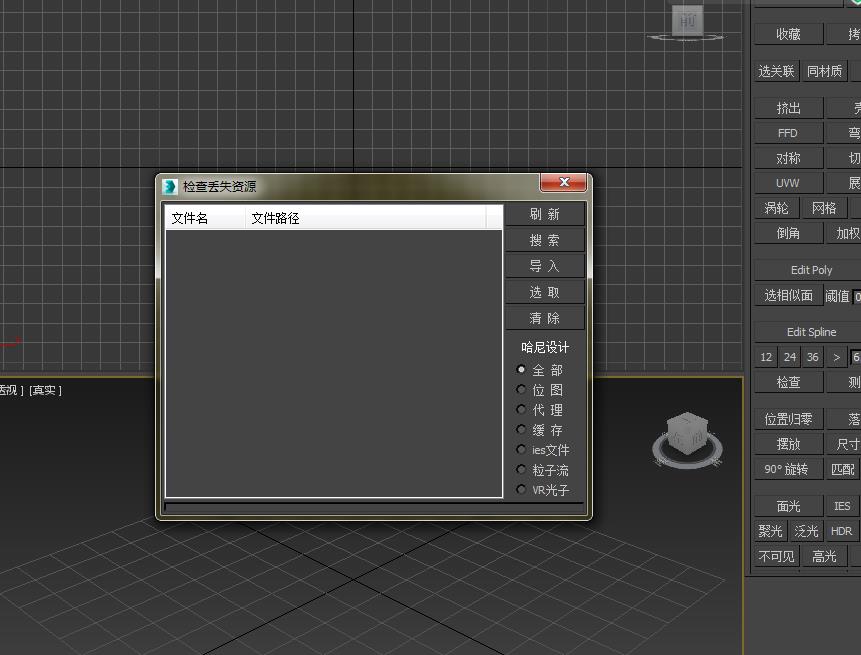Image resolution: width=861 pixels, height=655 pixels.
Task: Click the 不可见 button
Action: 776,556
